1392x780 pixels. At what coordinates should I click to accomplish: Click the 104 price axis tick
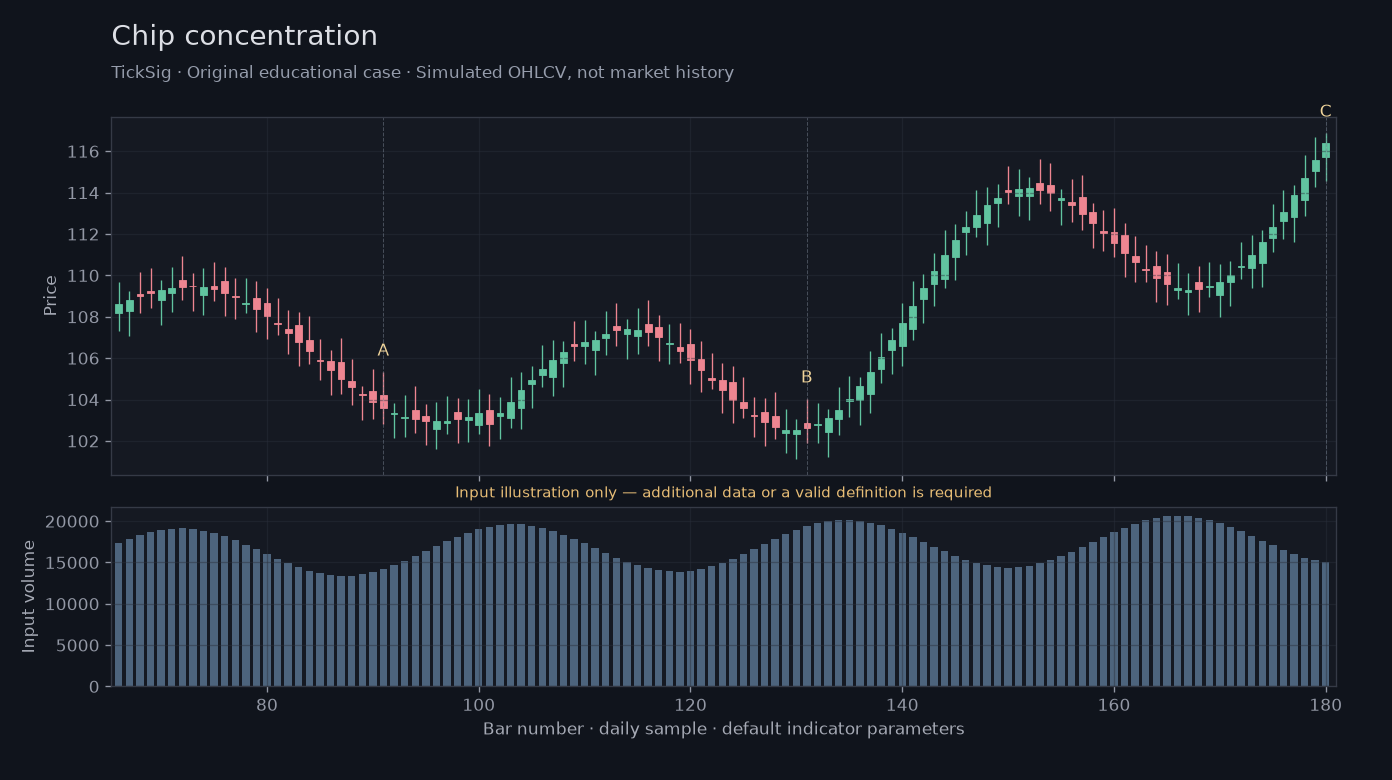(x=83, y=401)
